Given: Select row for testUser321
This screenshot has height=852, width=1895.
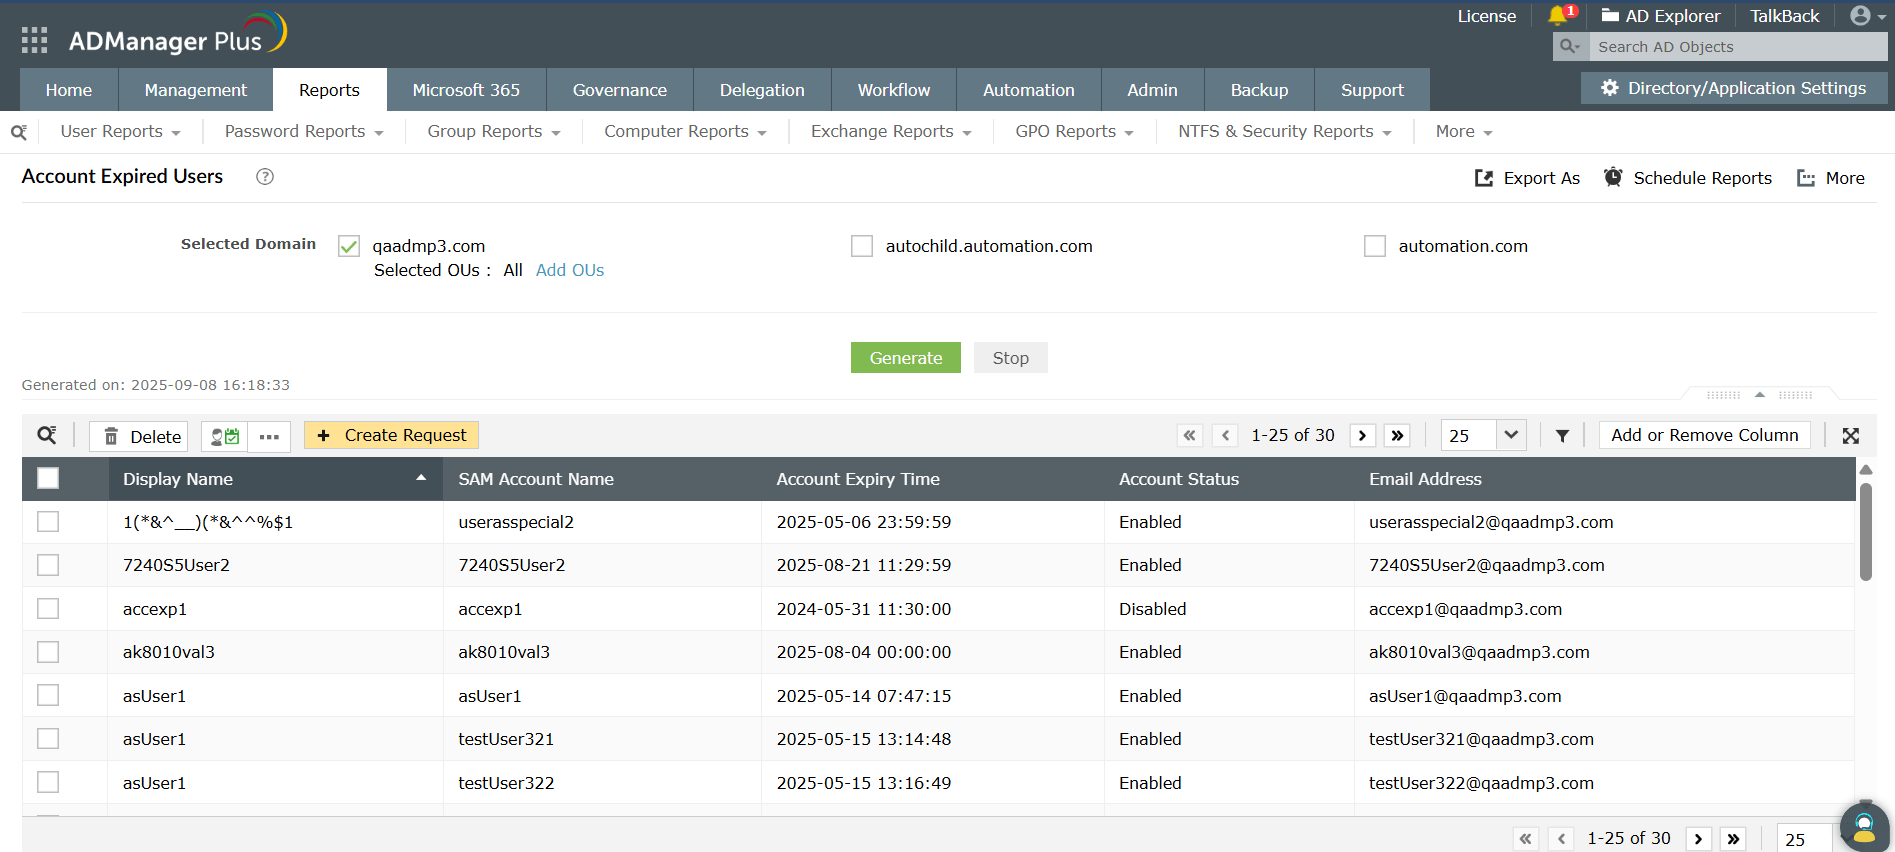Looking at the screenshot, I should [x=48, y=739].
